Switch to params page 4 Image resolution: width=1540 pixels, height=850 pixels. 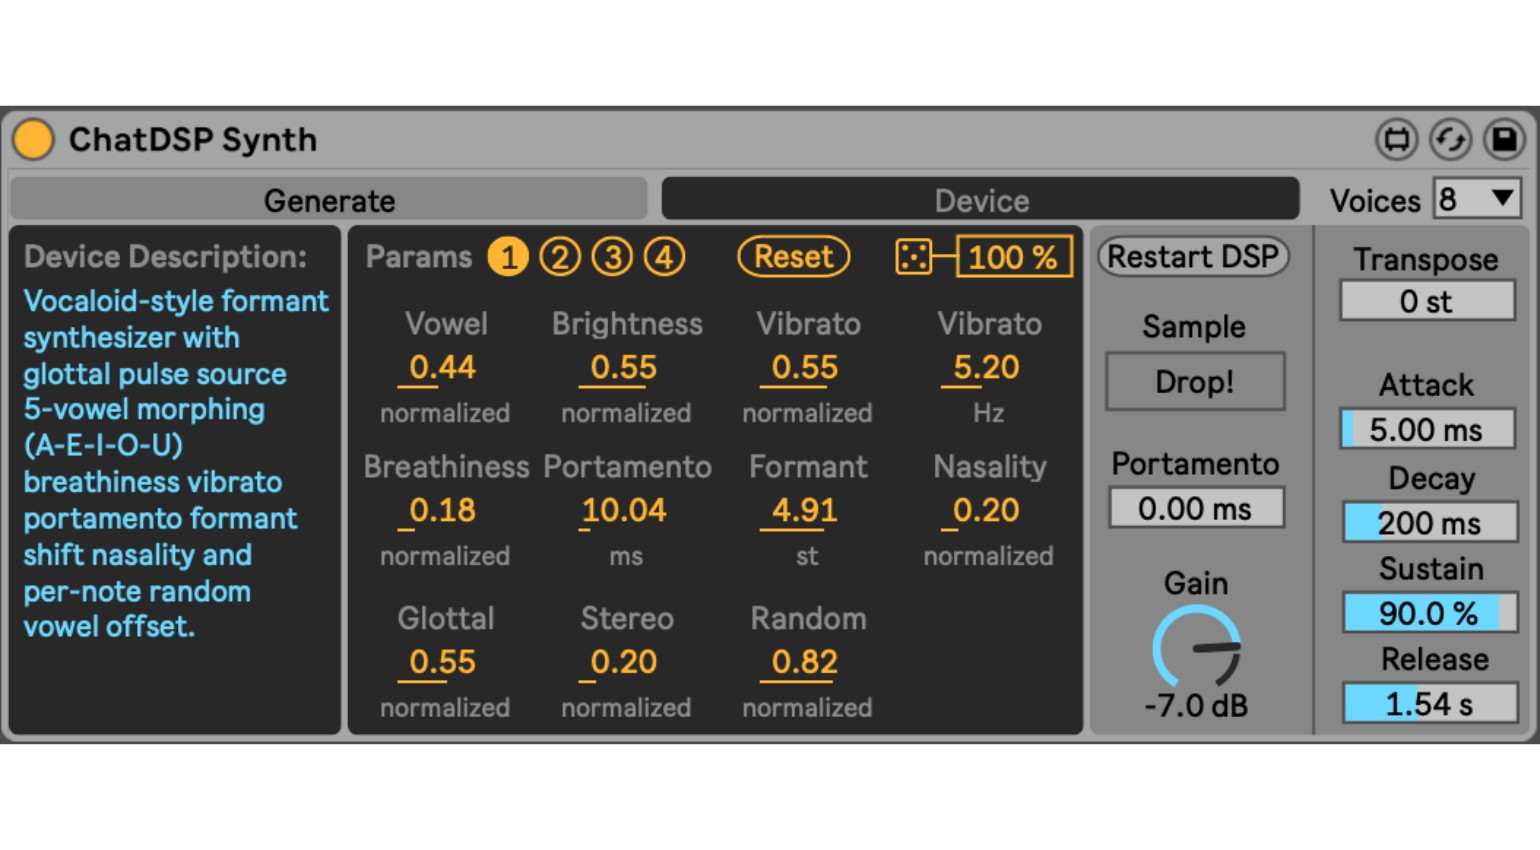[x=664, y=257]
